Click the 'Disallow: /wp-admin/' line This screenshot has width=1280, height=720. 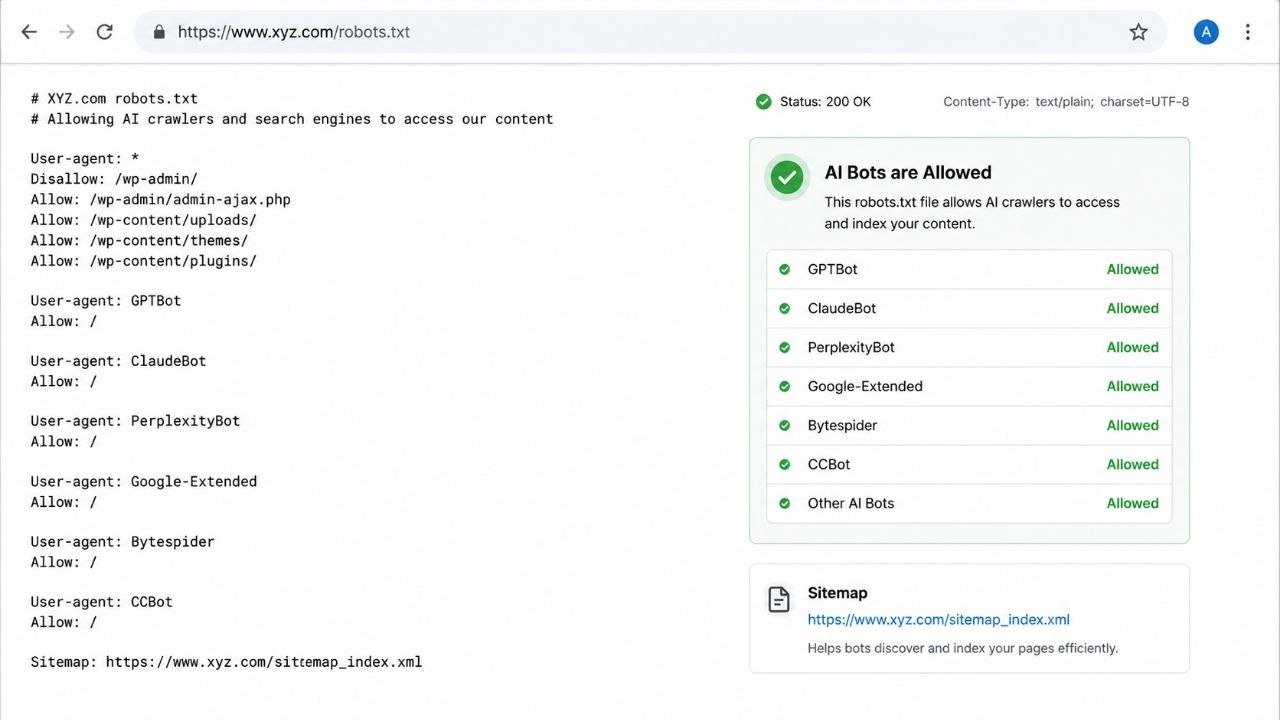[114, 179]
